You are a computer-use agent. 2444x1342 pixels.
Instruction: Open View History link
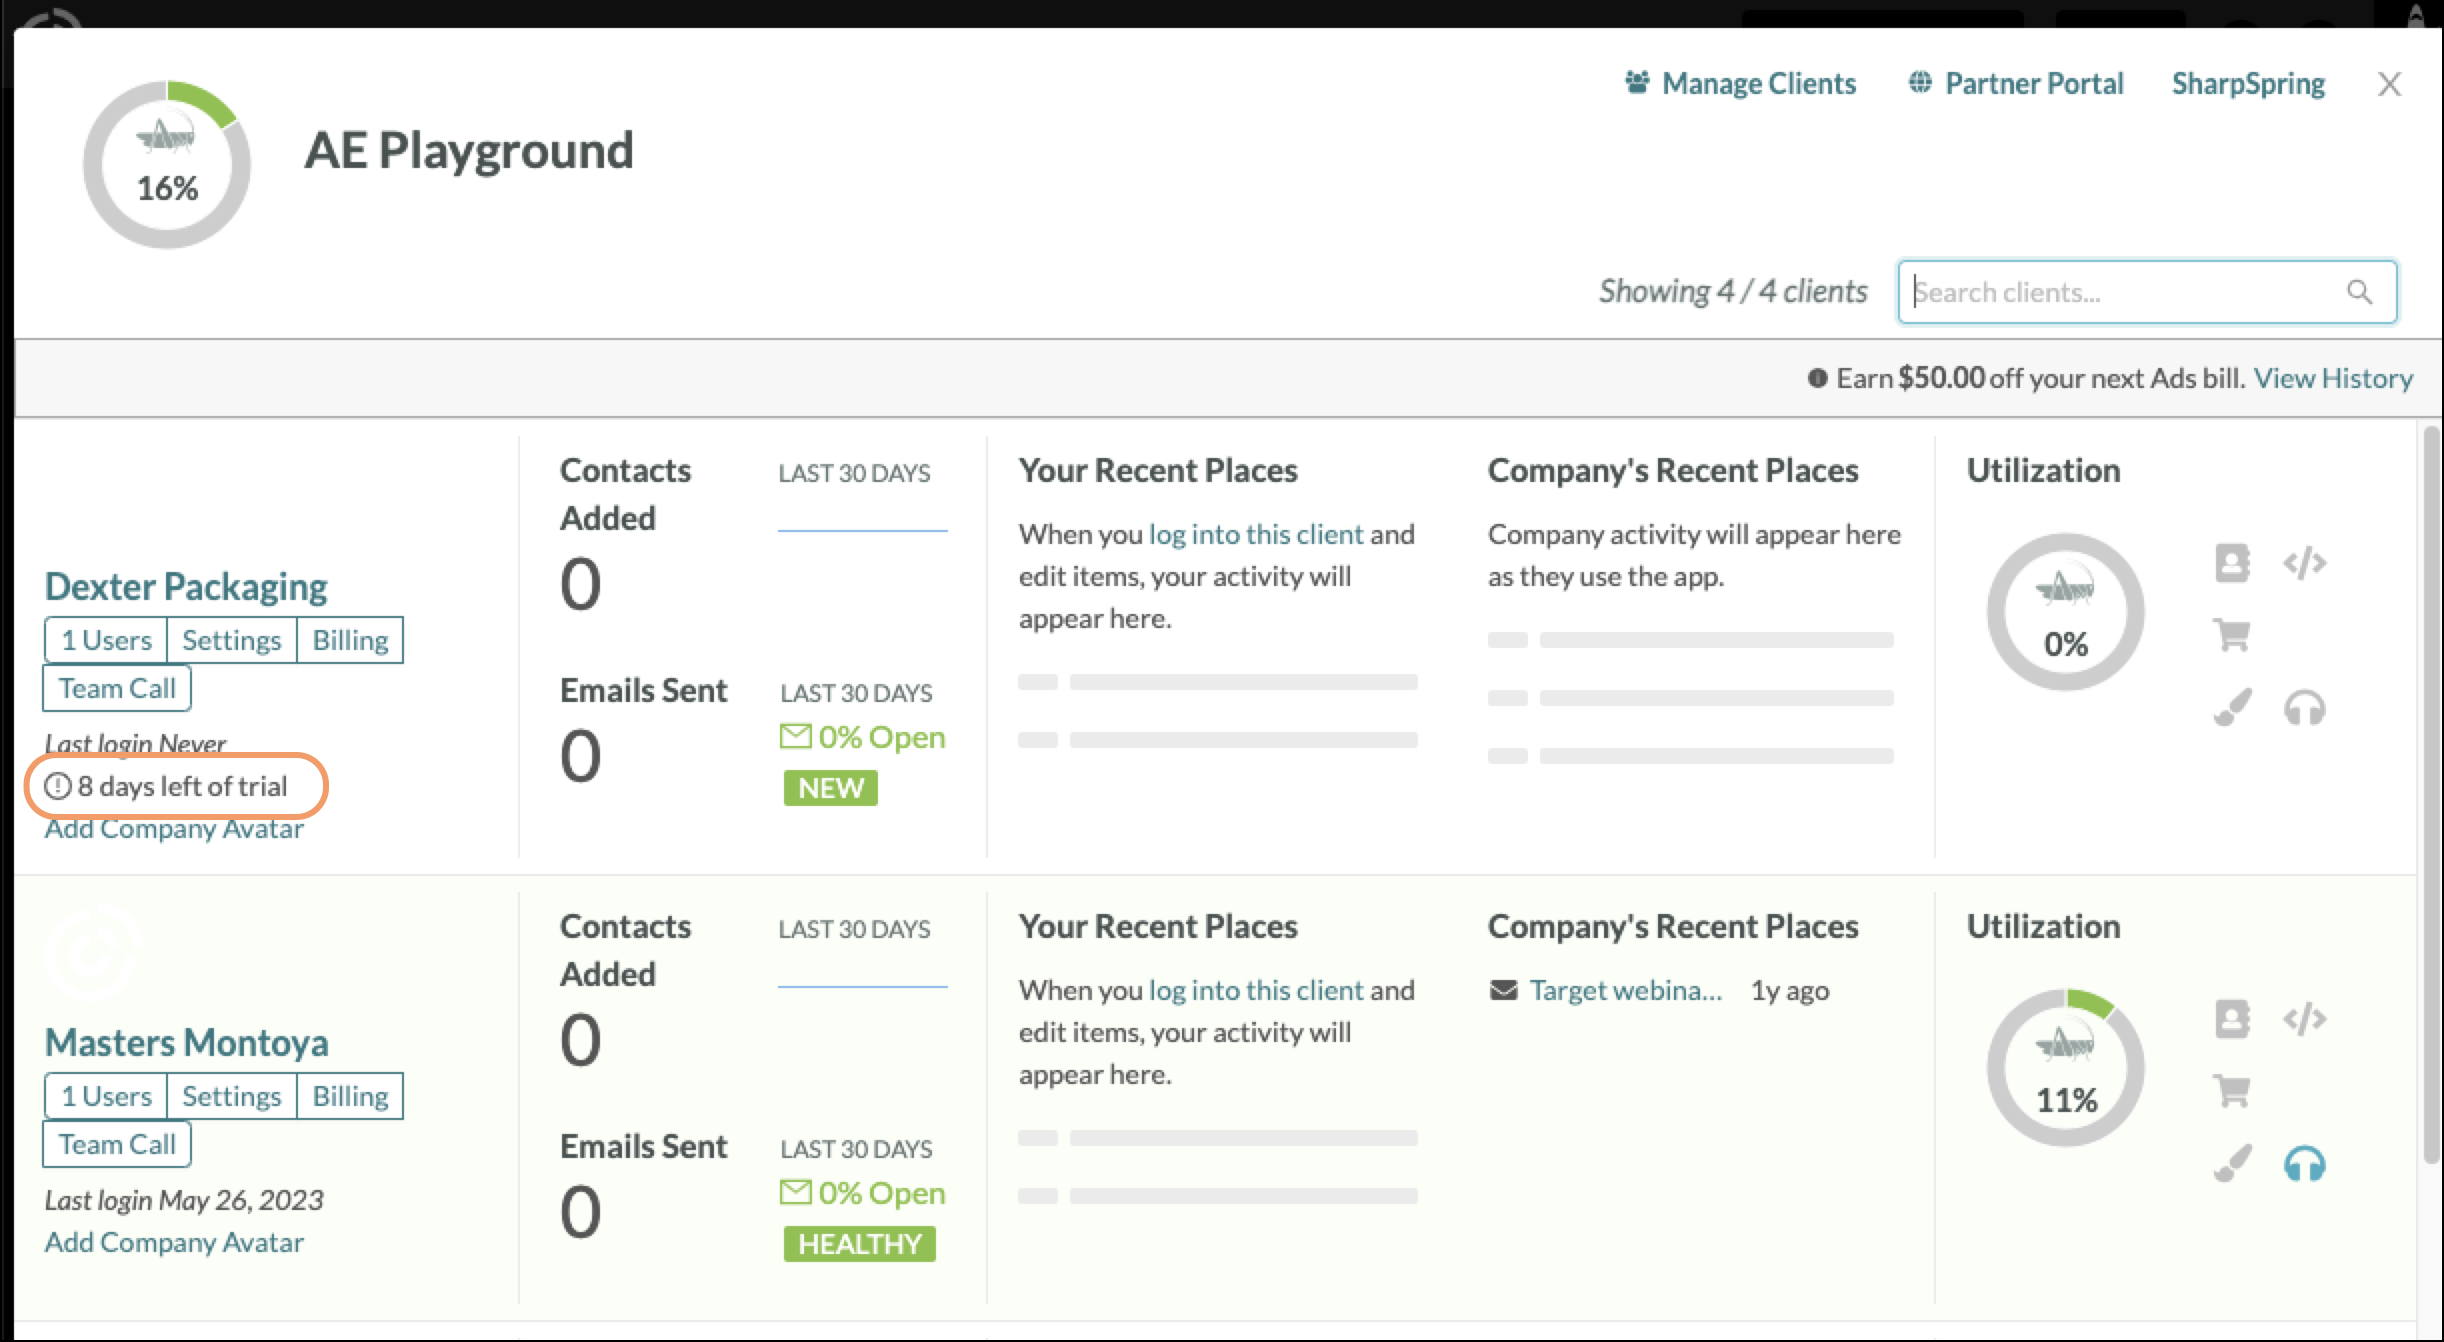(x=2333, y=378)
